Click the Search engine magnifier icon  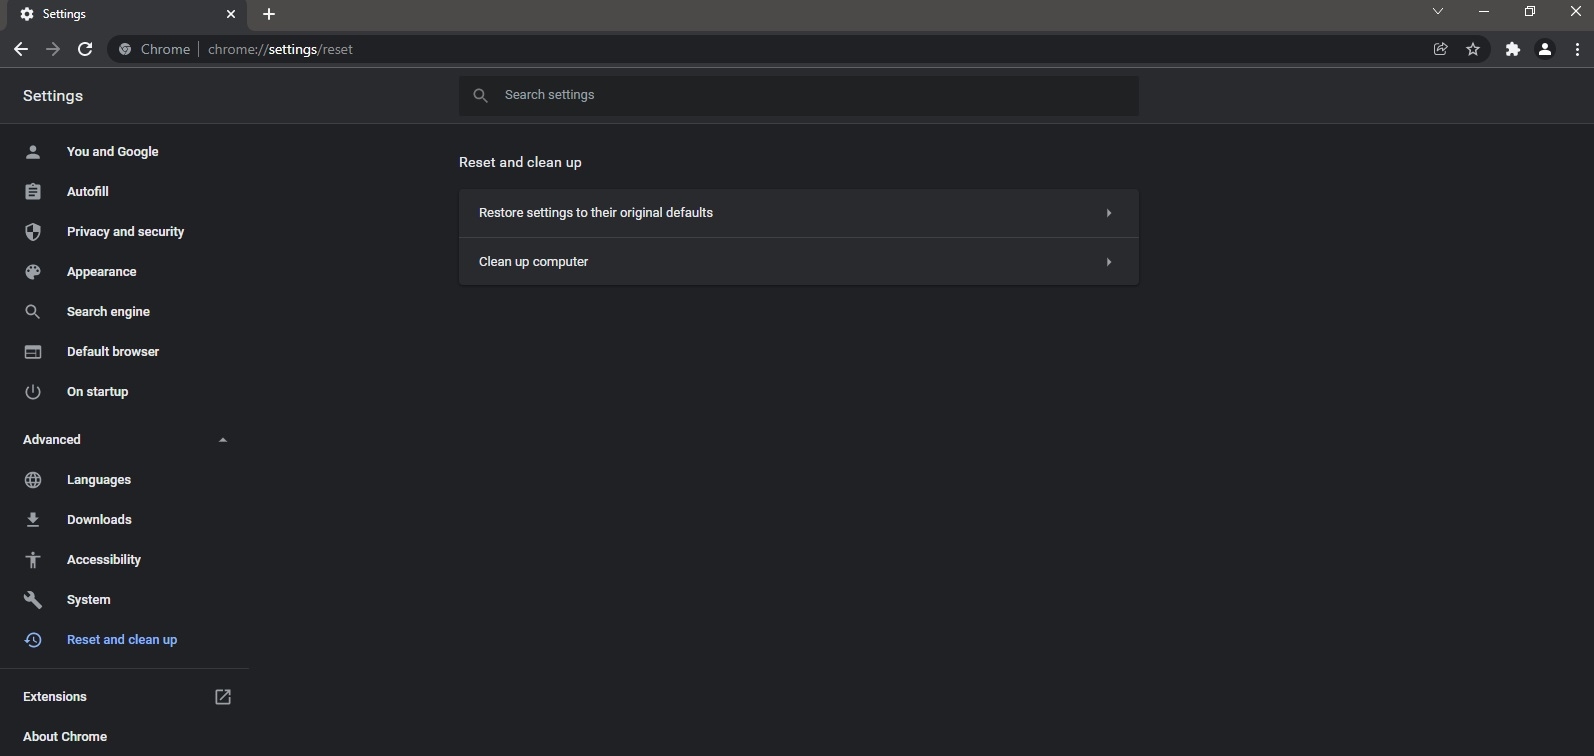pyautogui.click(x=33, y=312)
